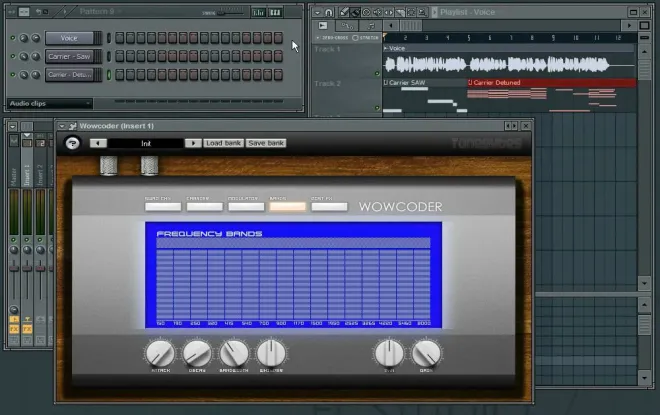Image resolution: width=660 pixels, height=415 pixels.
Task: Select the pencil draw tool in Playlist
Action: coord(344,13)
